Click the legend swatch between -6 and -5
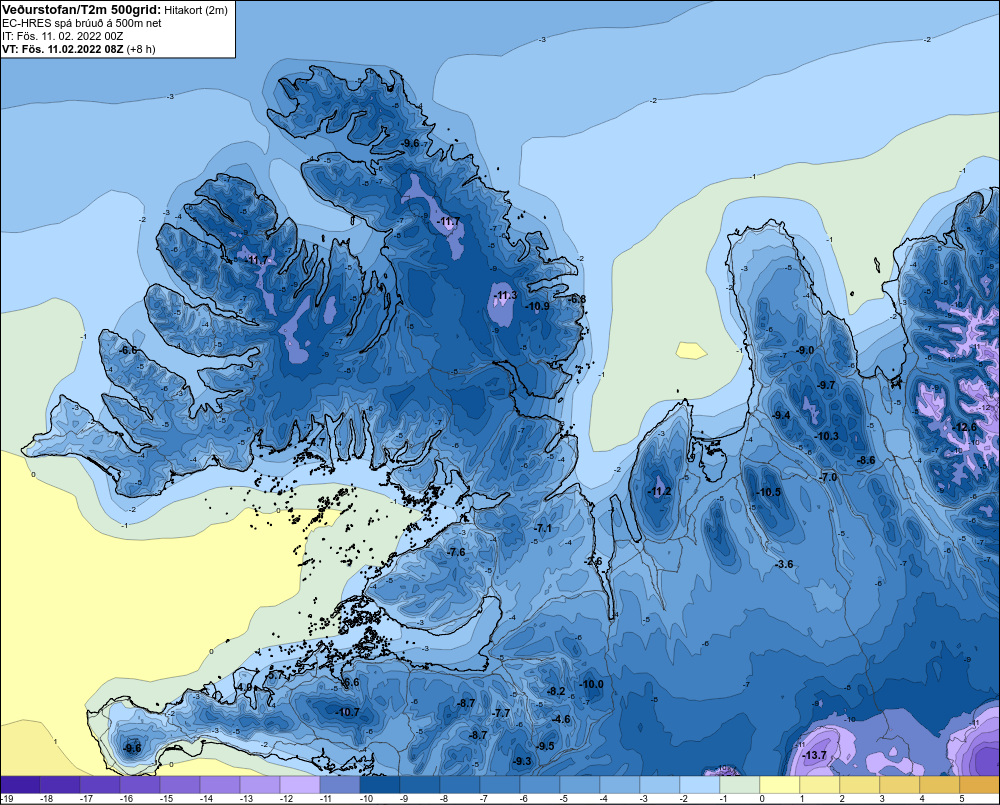The image size is (1000, 805). [540, 785]
